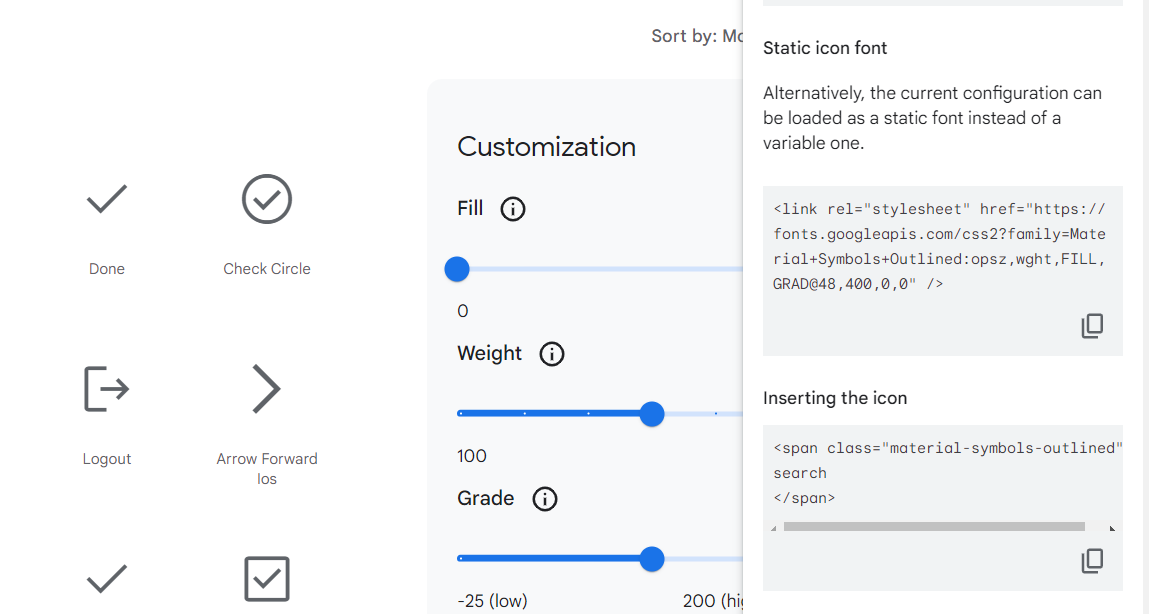Click the Weight slider handle
This screenshot has height=614, width=1149.
pyautogui.click(x=652, y=413)
